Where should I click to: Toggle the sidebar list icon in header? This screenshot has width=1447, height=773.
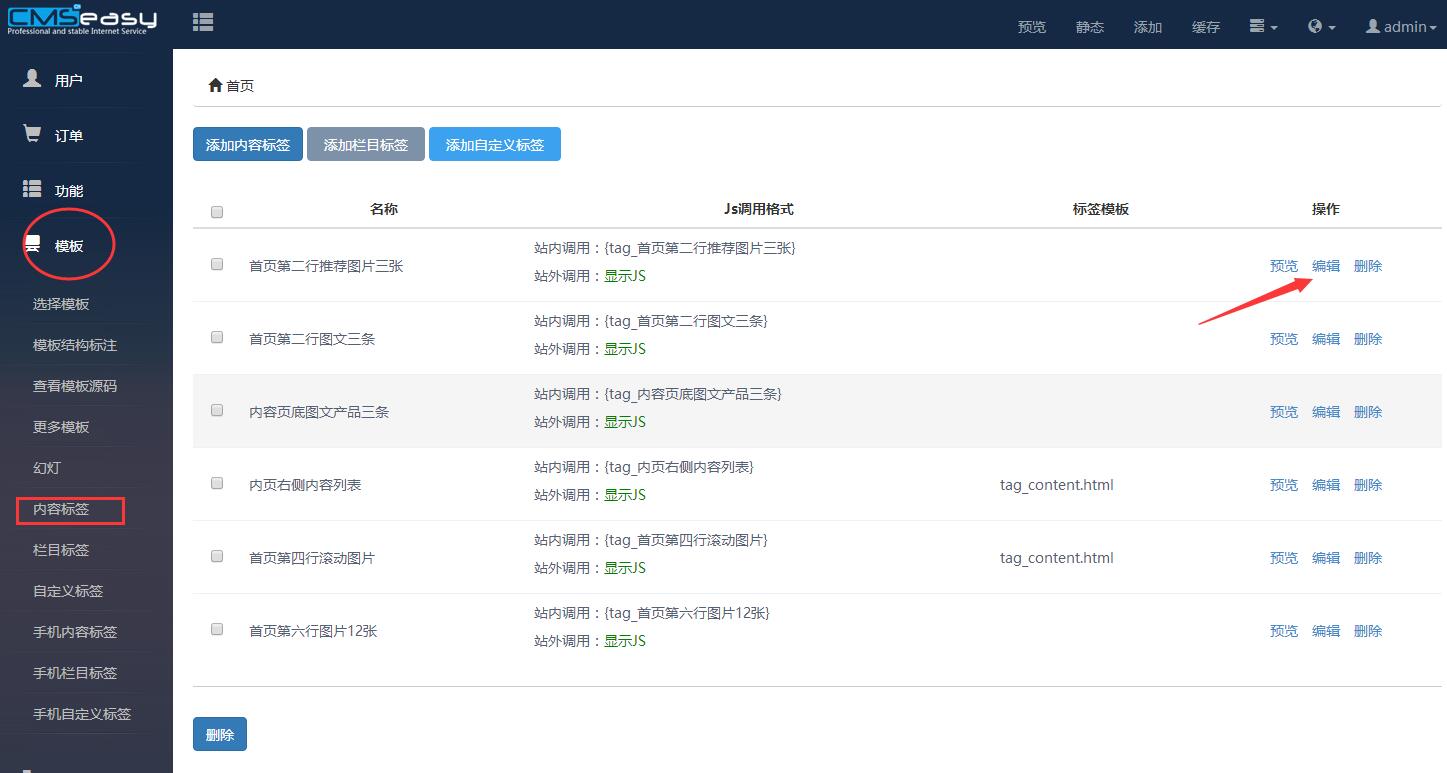pyautogui.click(x=203, y=22)
